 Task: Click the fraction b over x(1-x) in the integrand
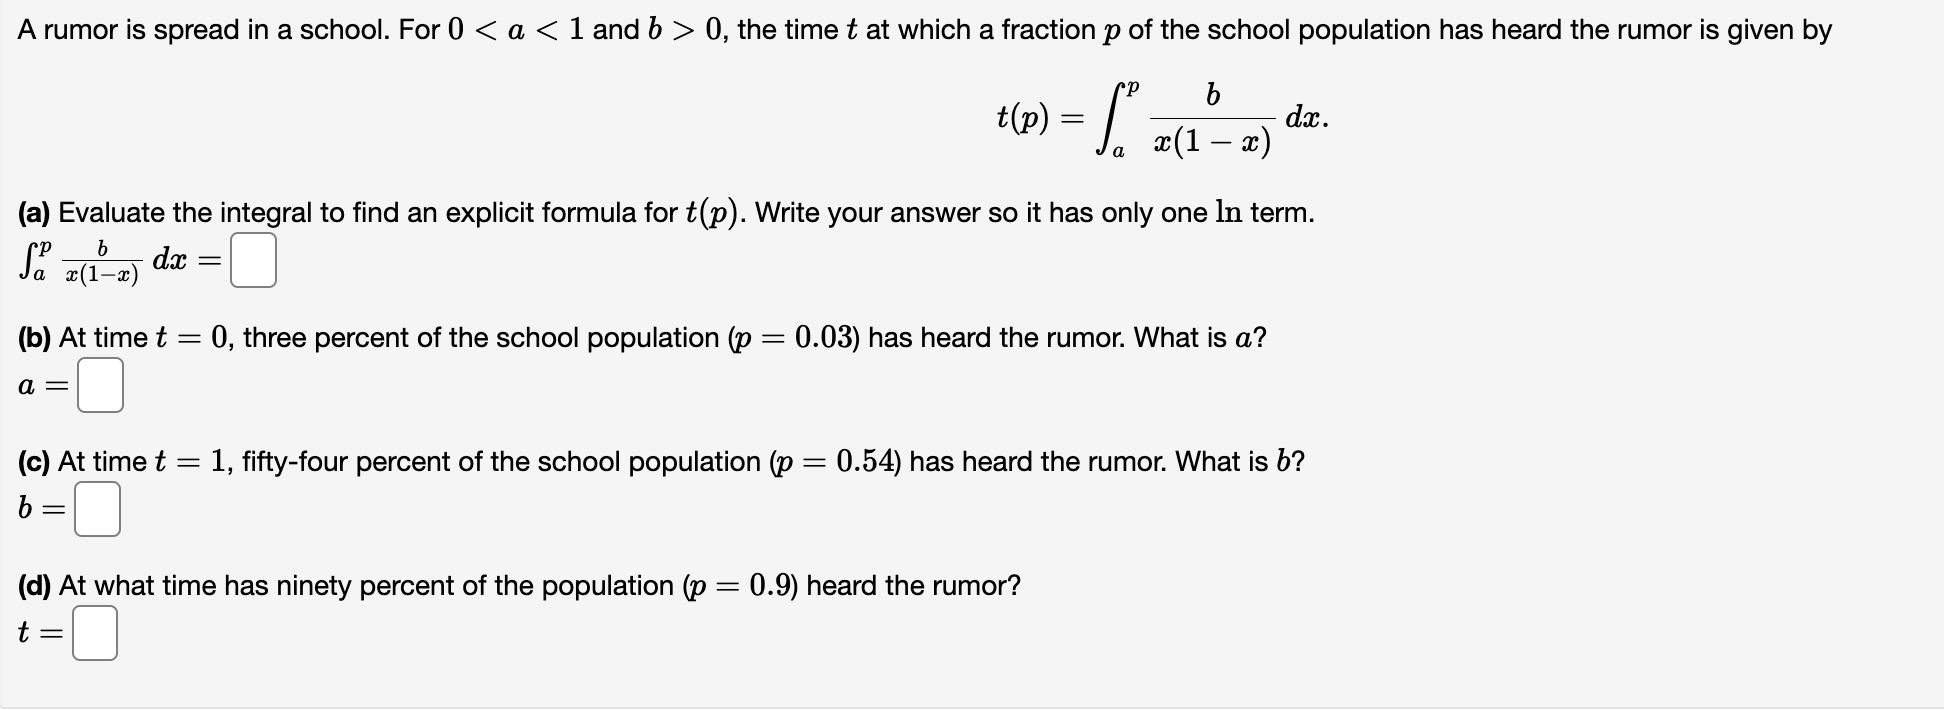[x=1212, y=120]
